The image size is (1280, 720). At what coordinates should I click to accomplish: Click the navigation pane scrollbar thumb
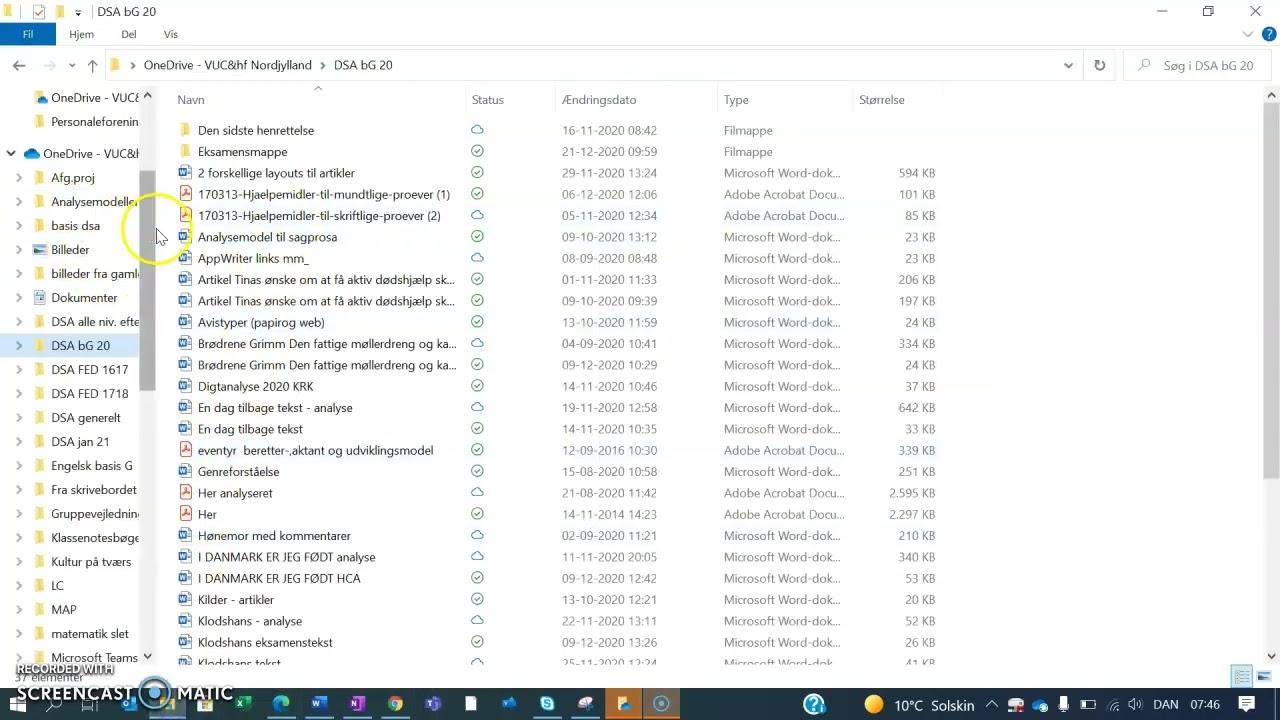point(148,280)
